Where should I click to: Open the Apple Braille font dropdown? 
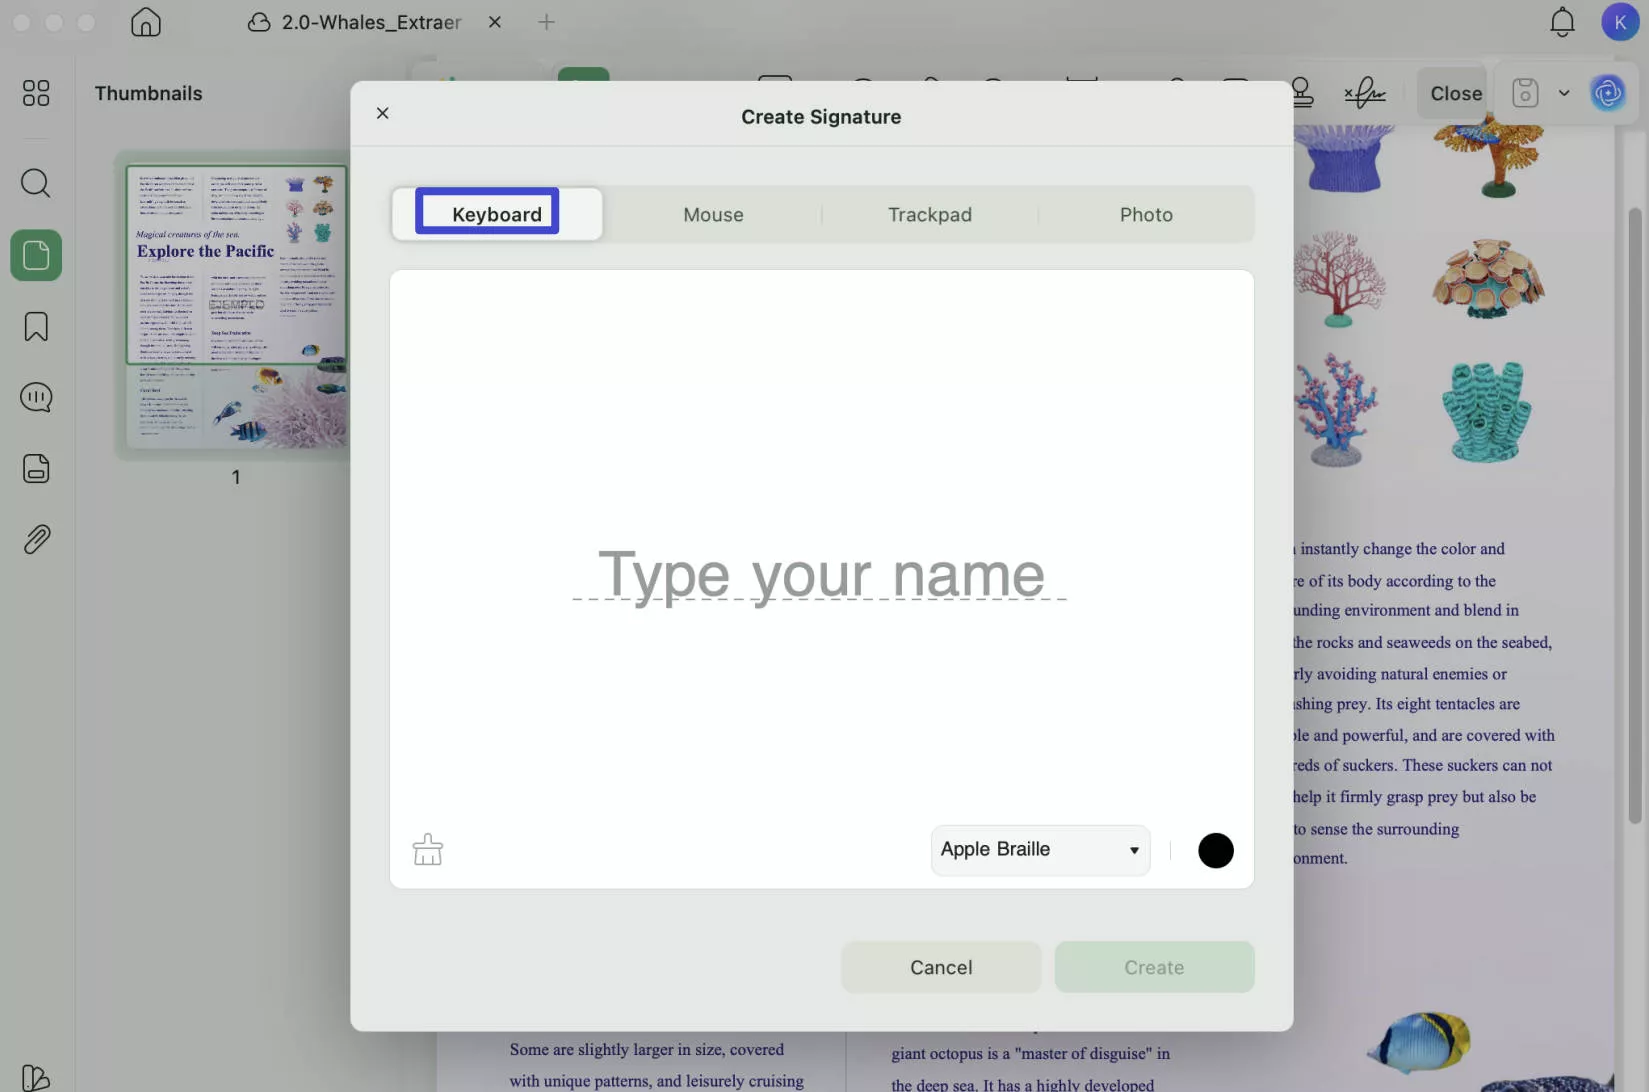point(1040,850)
